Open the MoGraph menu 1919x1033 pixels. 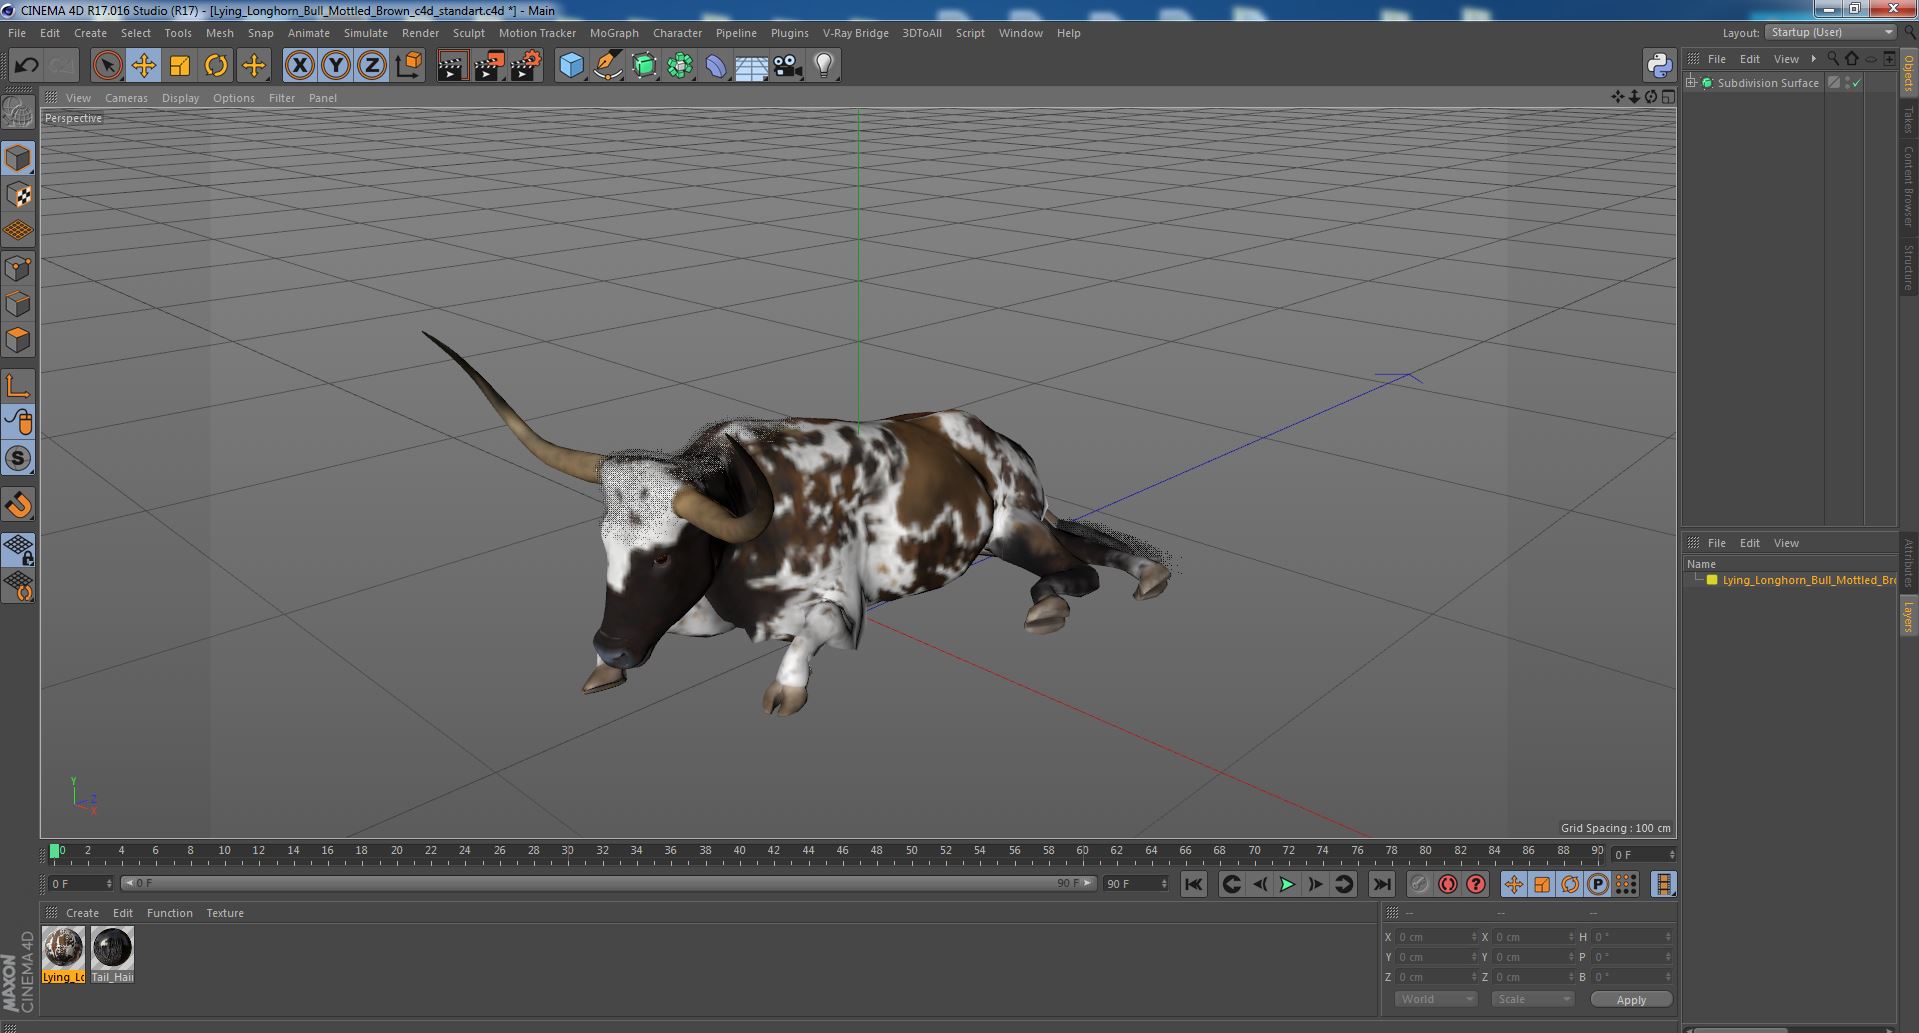614,33
